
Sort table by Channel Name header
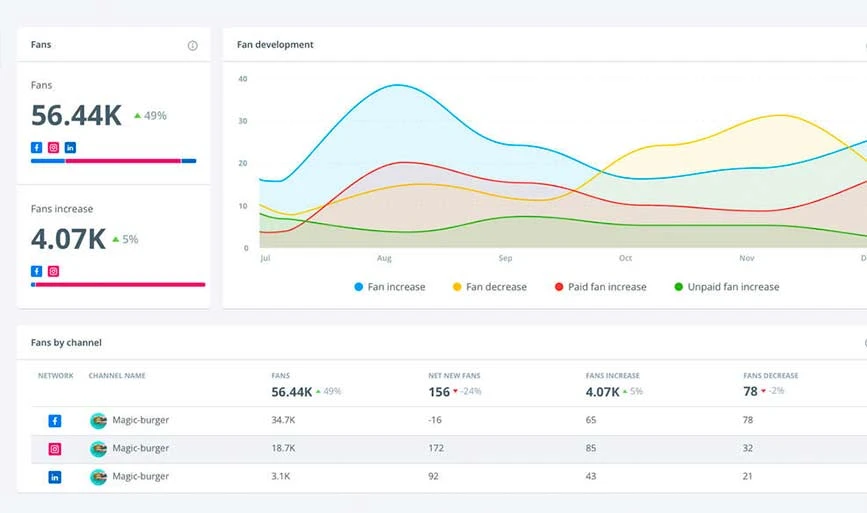point(117,376)
